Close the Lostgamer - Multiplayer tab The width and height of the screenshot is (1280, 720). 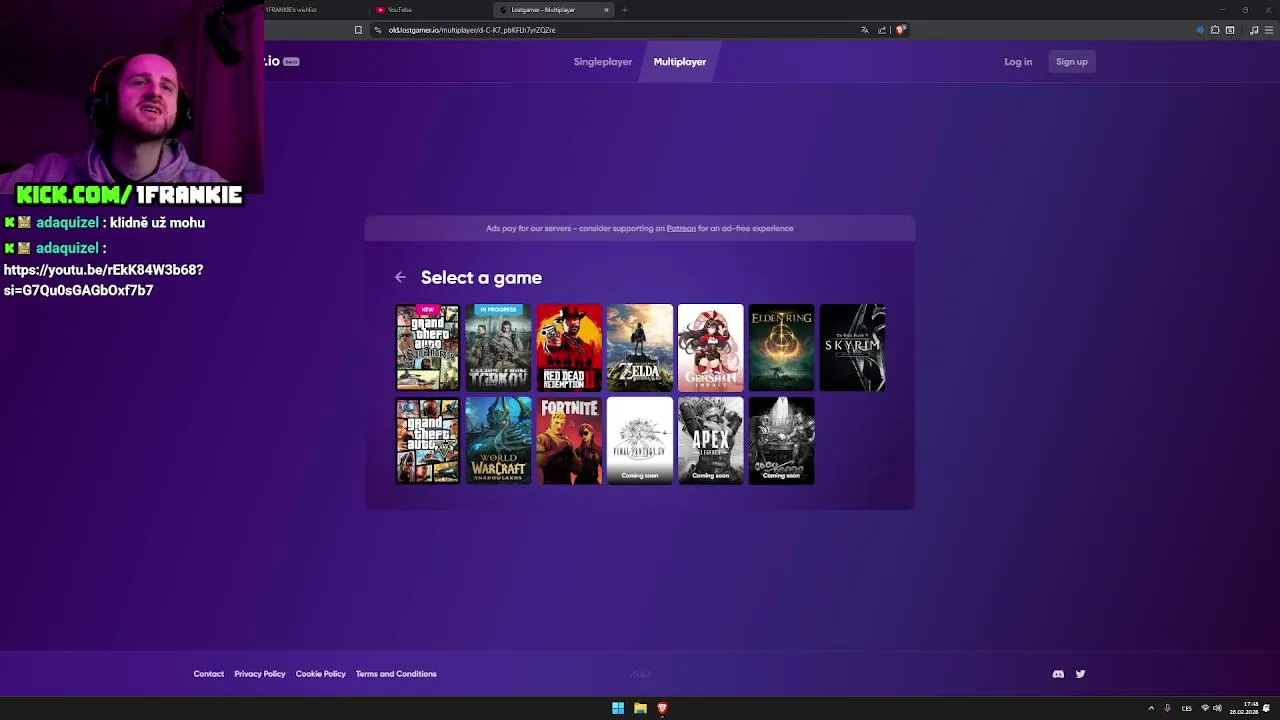click(x=606, y=10)
